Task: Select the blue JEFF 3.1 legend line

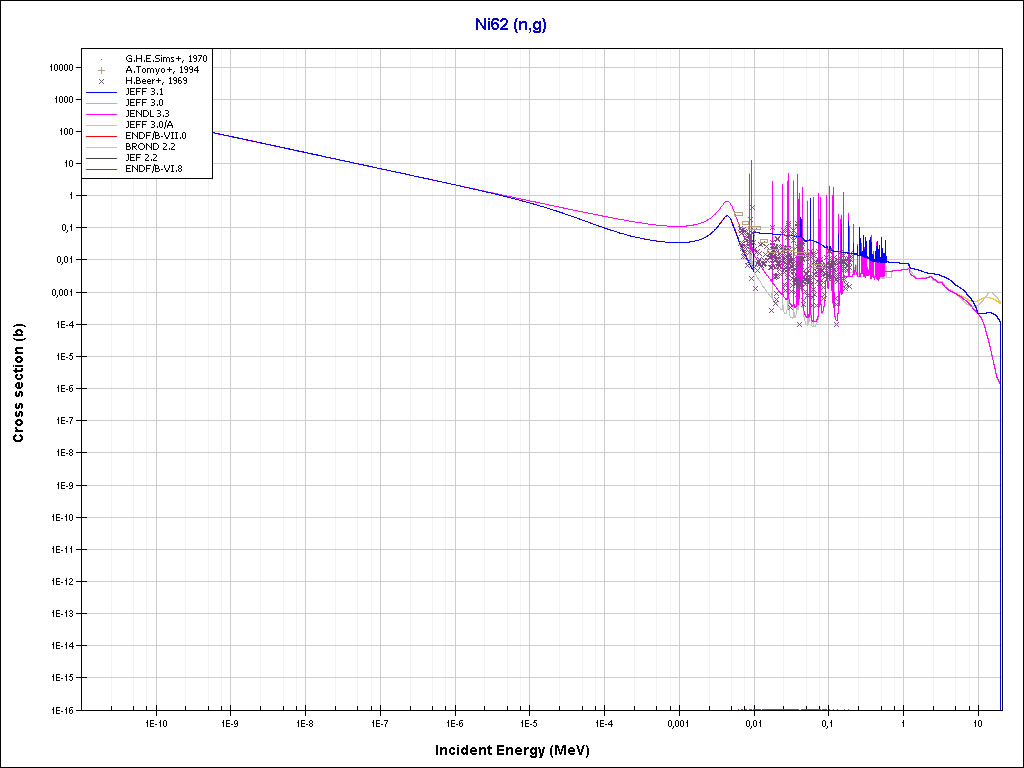Action: [x=102, y=92]
